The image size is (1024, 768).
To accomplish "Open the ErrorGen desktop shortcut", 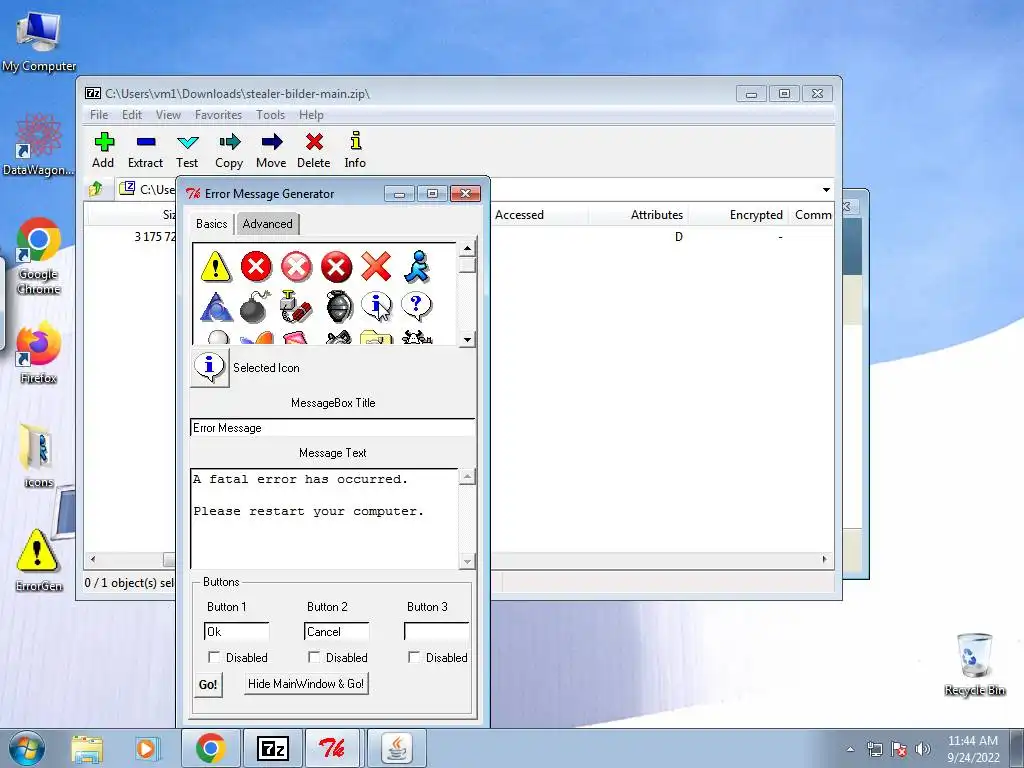I will (x=38, y=560).
